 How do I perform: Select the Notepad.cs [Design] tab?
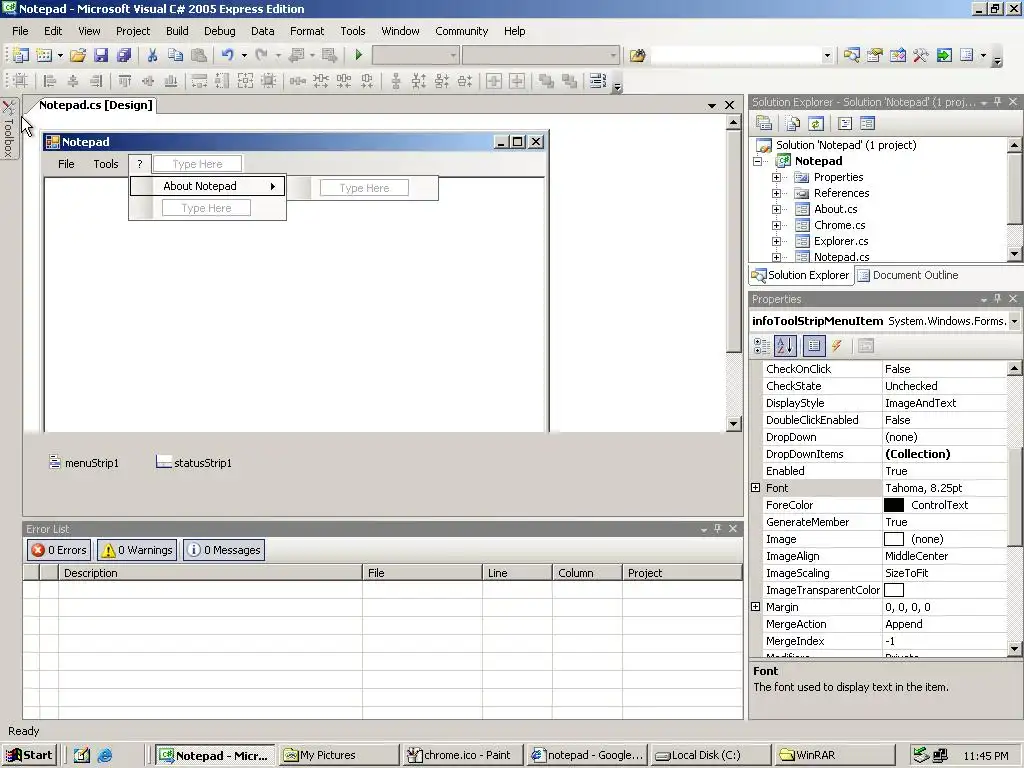(x=95, y=105)
